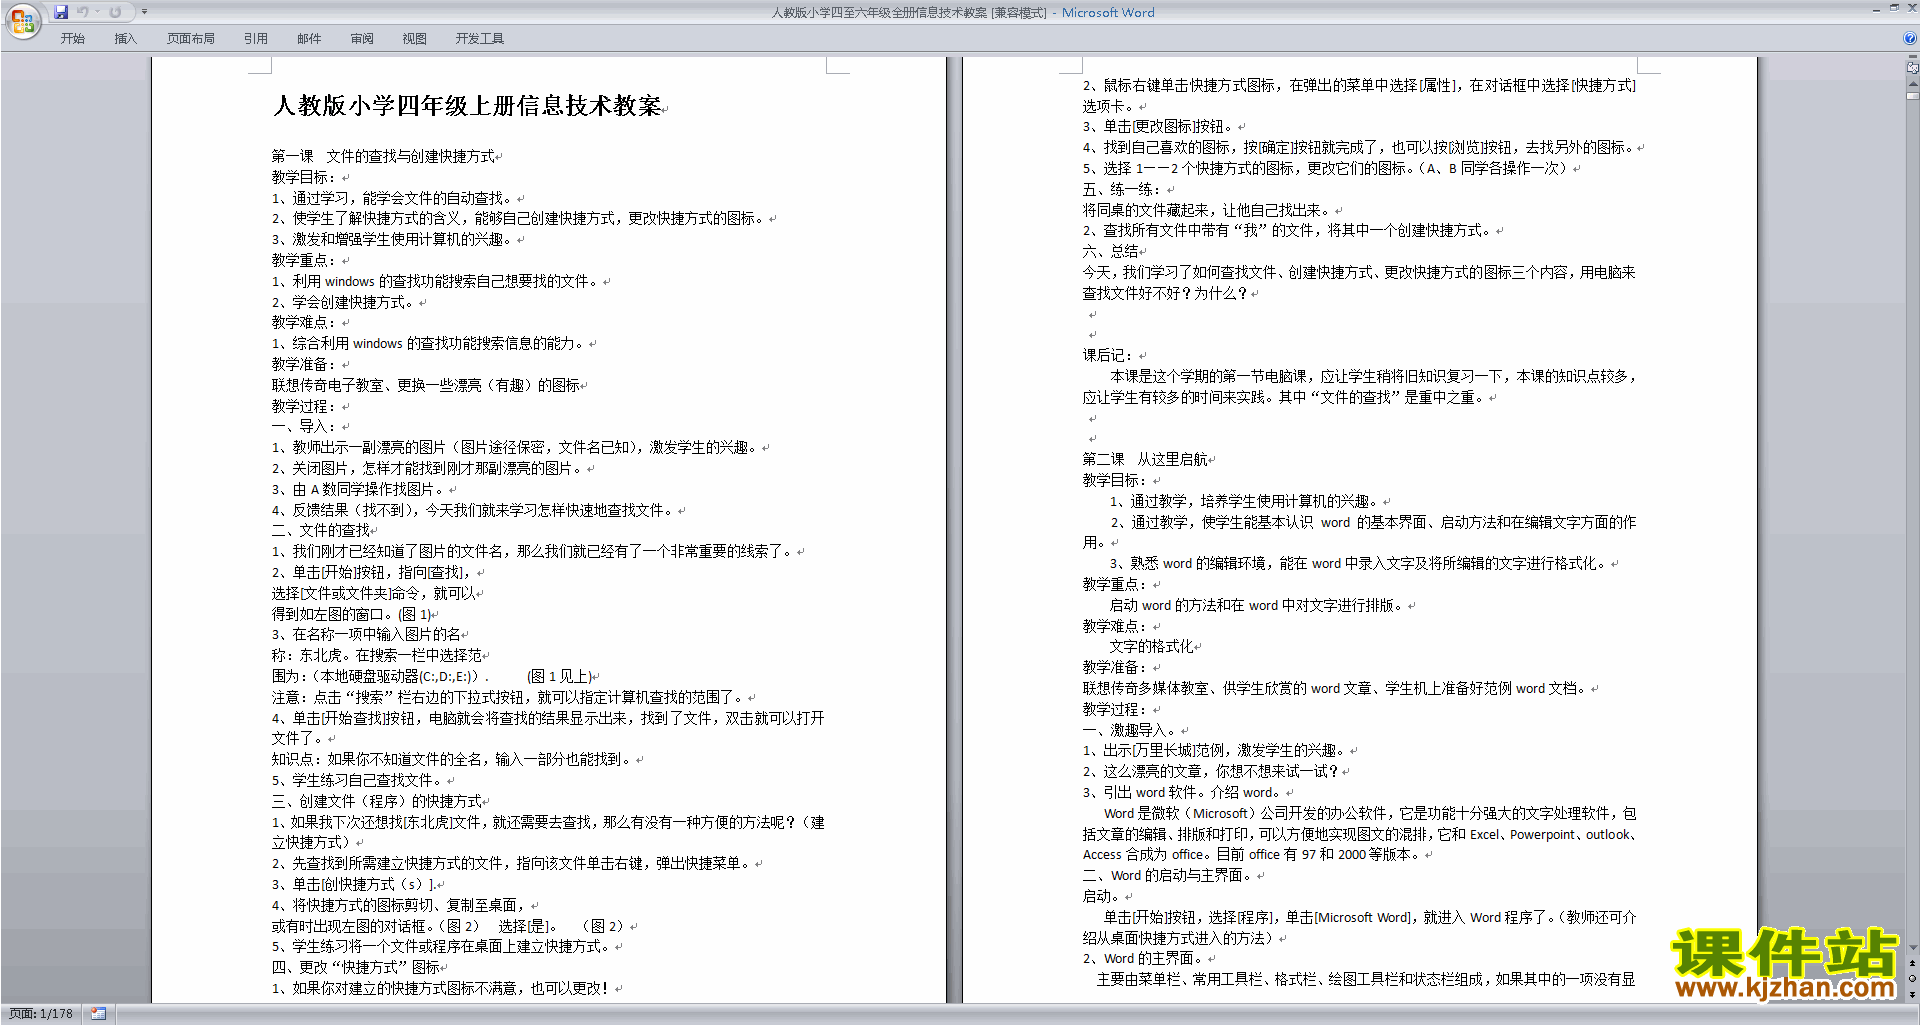Screen dimensions: 1920x1025
Task: Open the 开始 ribbon tab
Action: pos(73,39)
